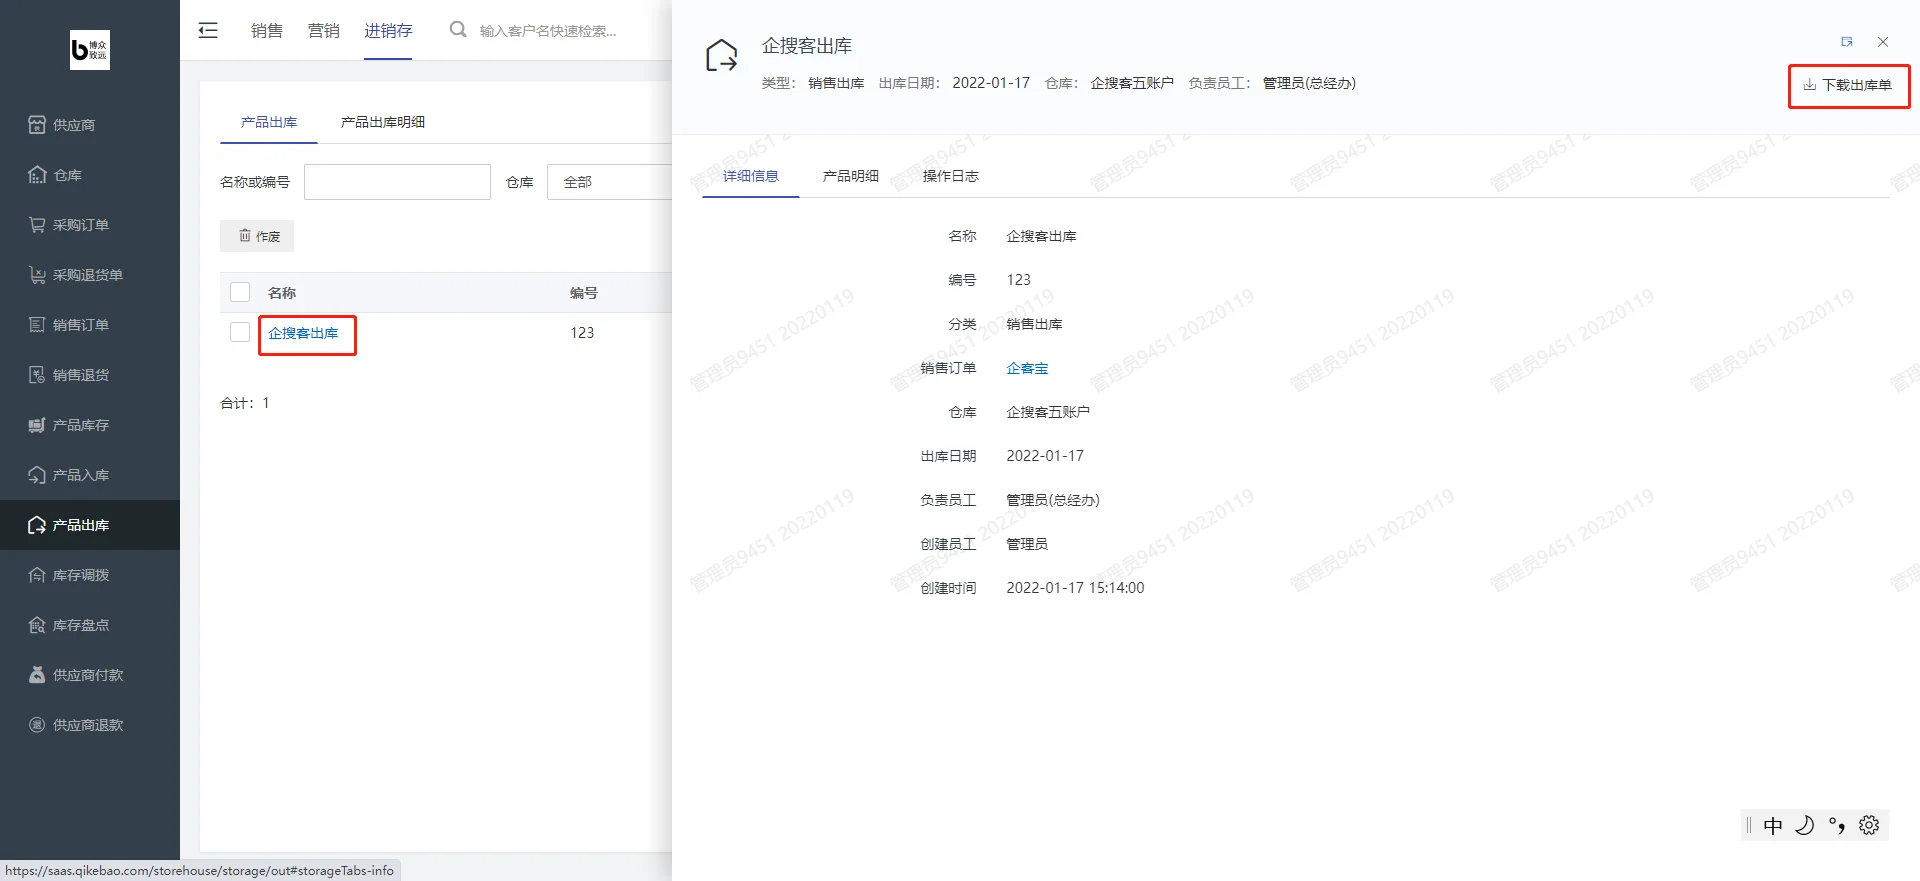
Task: Switch to 进销存 top menu
Action: coord(388,31)
